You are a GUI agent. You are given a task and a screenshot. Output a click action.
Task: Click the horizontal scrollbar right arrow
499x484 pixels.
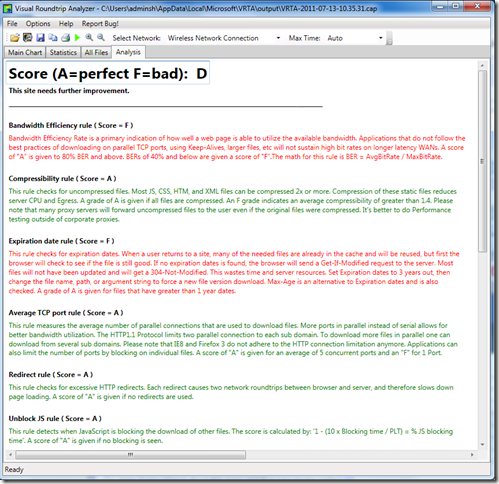(472, 455)
